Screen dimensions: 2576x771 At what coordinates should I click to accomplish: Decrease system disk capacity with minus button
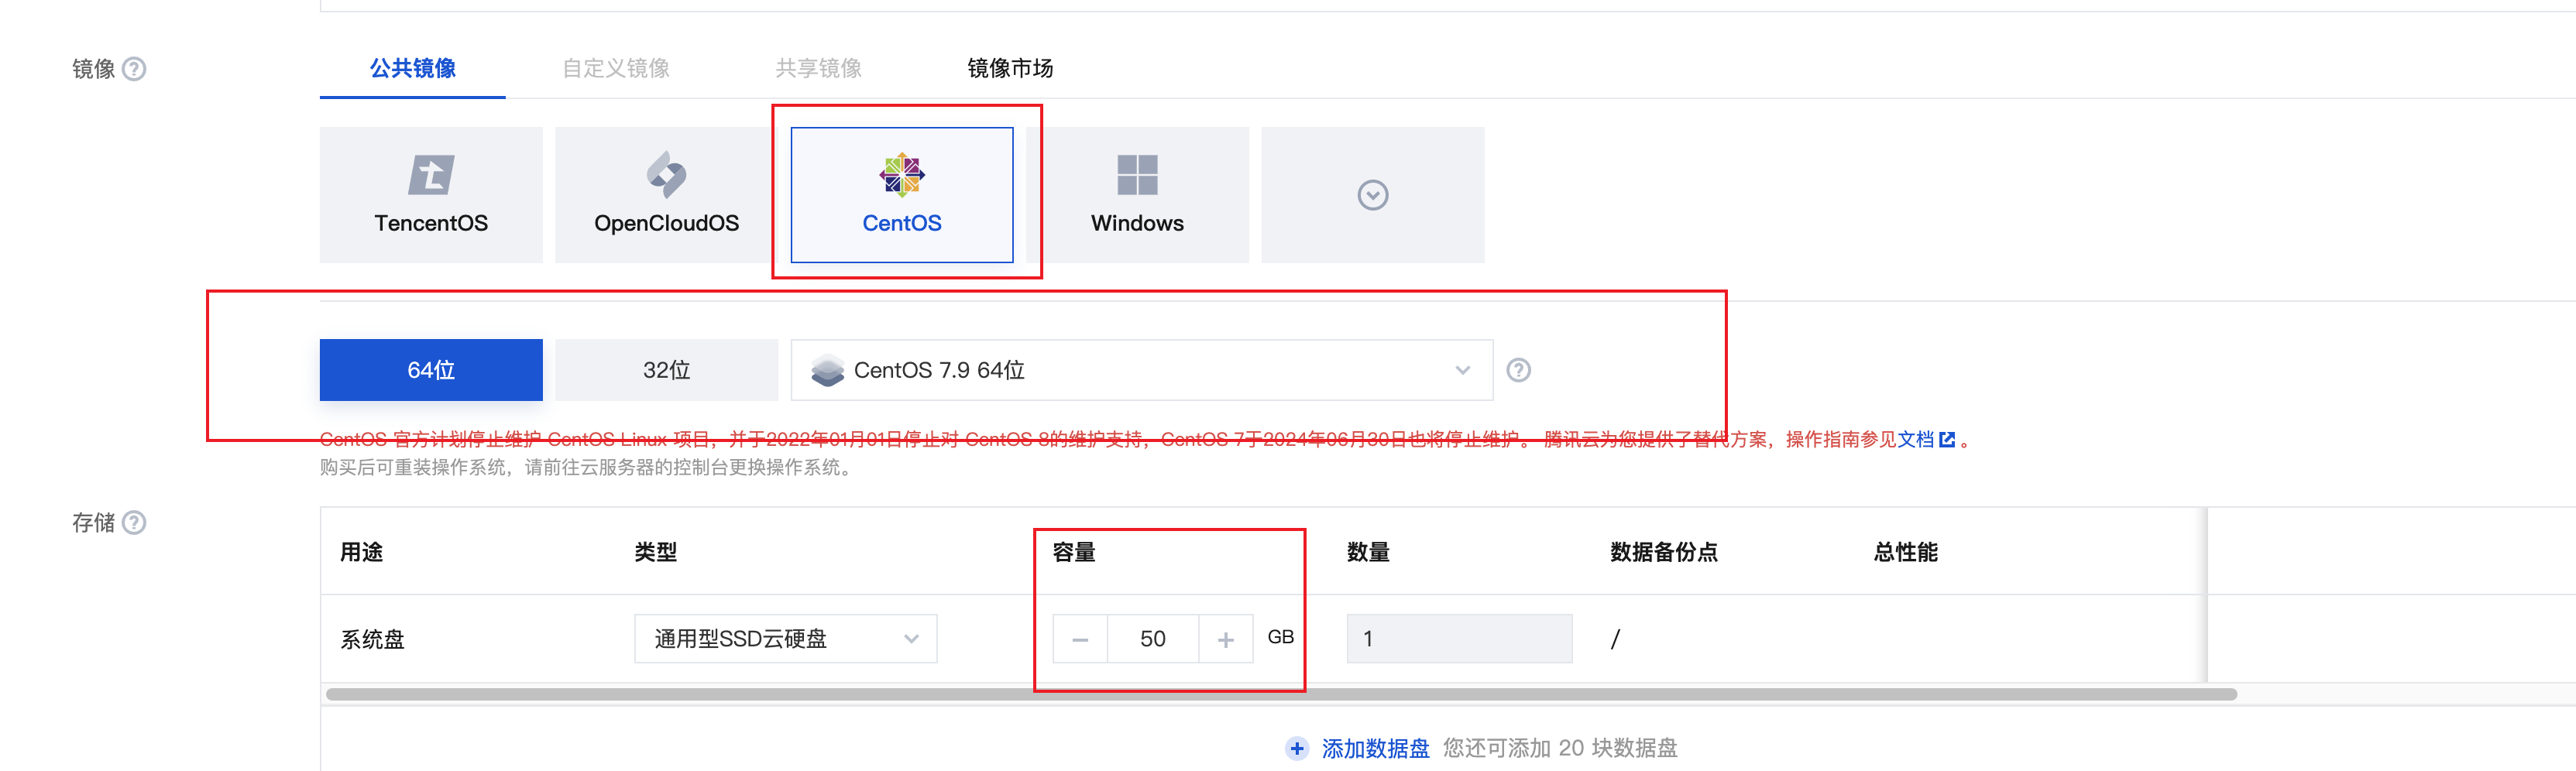1080,639
